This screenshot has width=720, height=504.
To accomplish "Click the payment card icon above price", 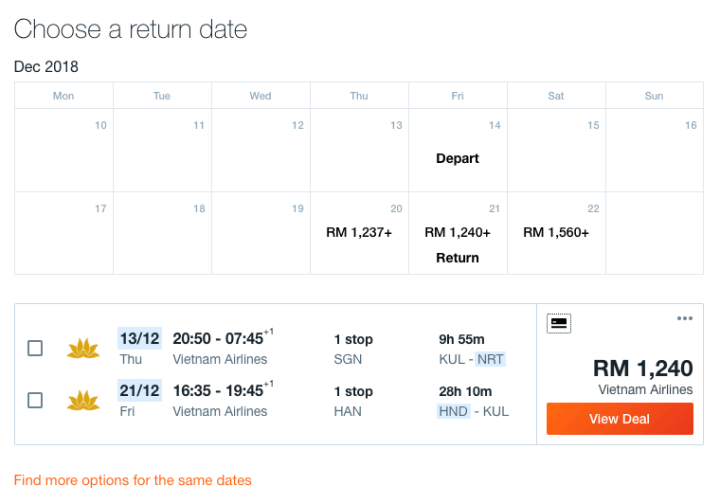I will click(560, 323).
